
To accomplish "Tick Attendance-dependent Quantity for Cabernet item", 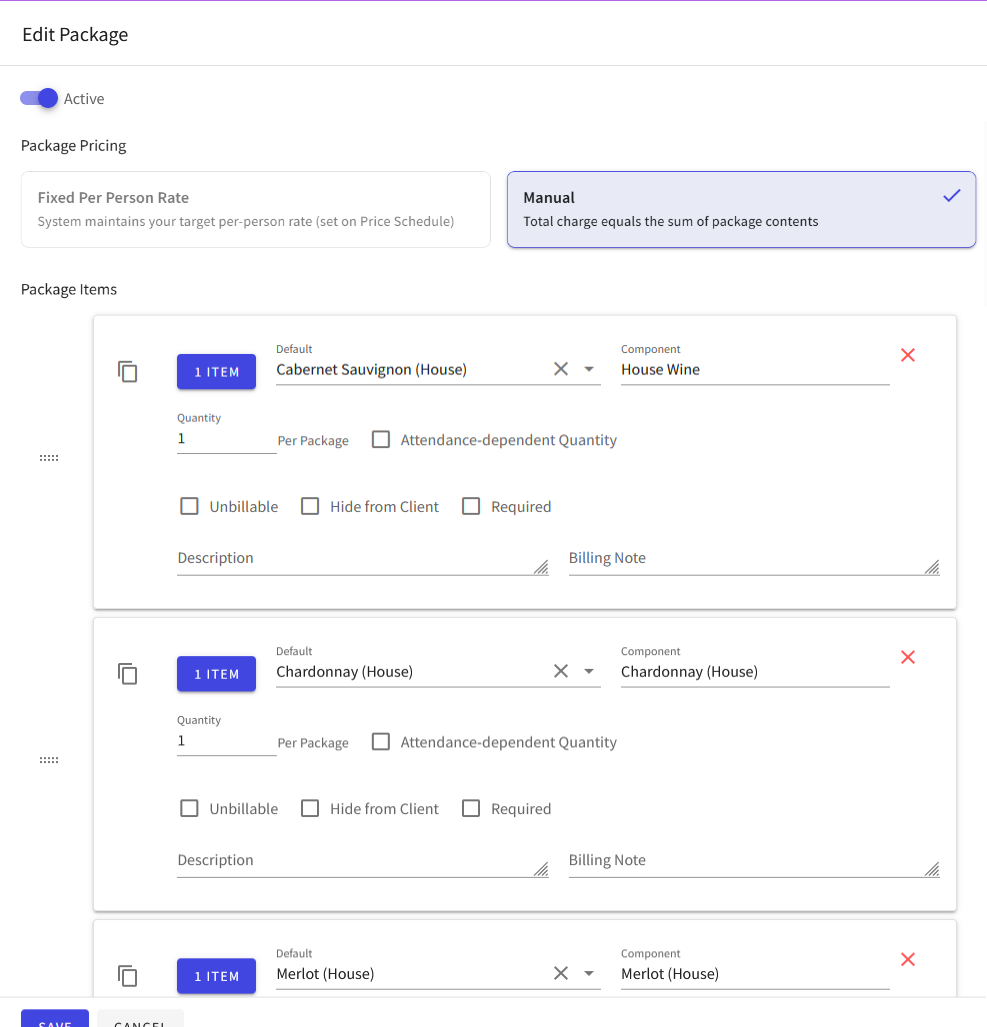I will point(381,439).
